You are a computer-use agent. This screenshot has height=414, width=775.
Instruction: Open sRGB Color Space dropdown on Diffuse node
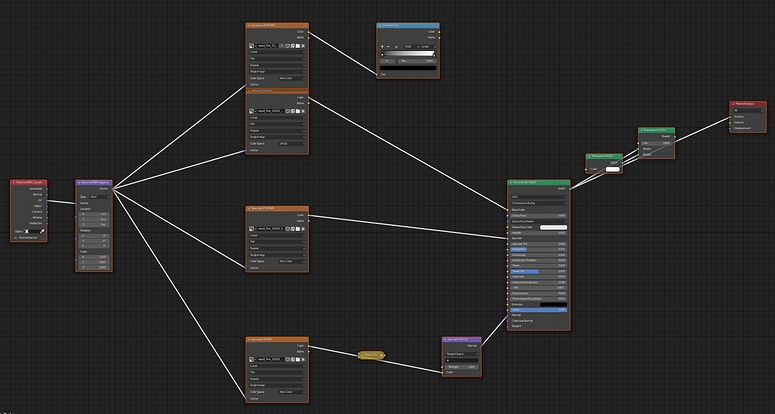292,143
